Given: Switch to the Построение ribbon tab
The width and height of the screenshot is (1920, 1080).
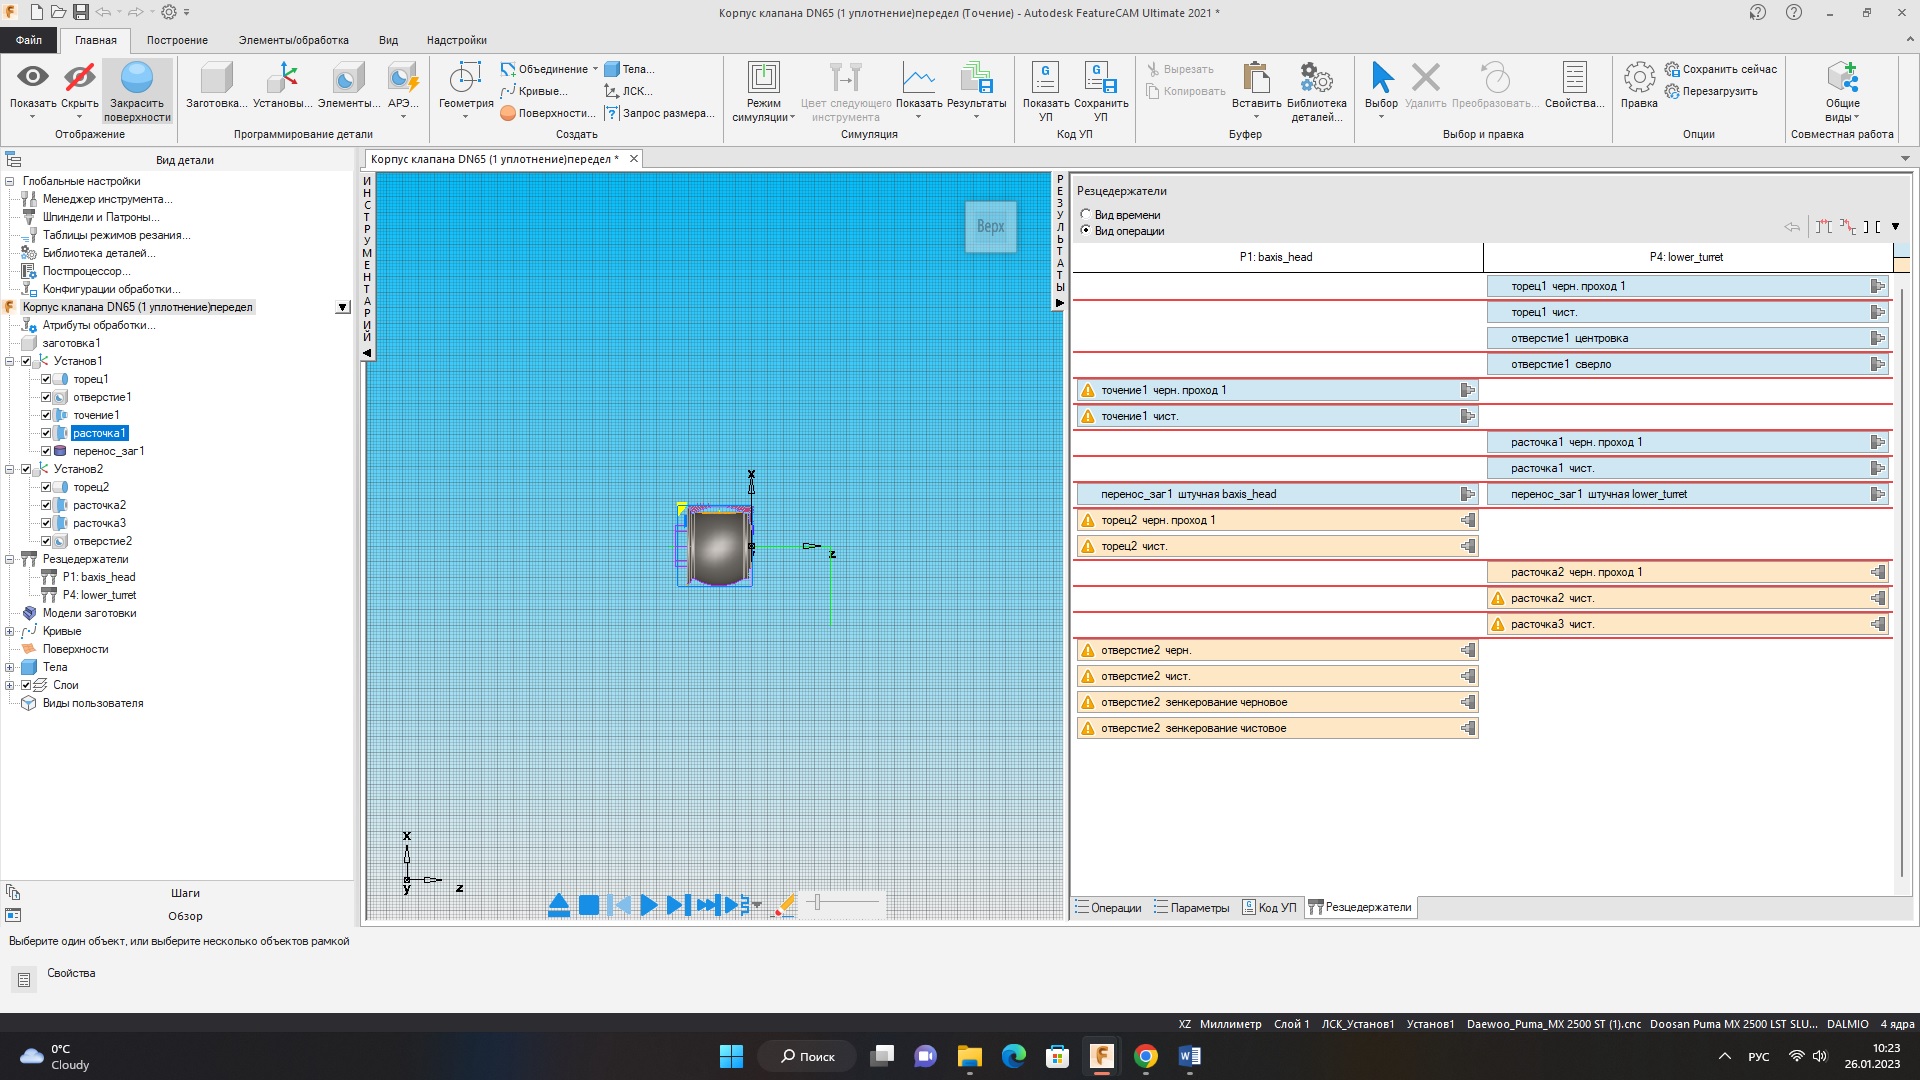Looking at the screenshot, I should [177, 40].
